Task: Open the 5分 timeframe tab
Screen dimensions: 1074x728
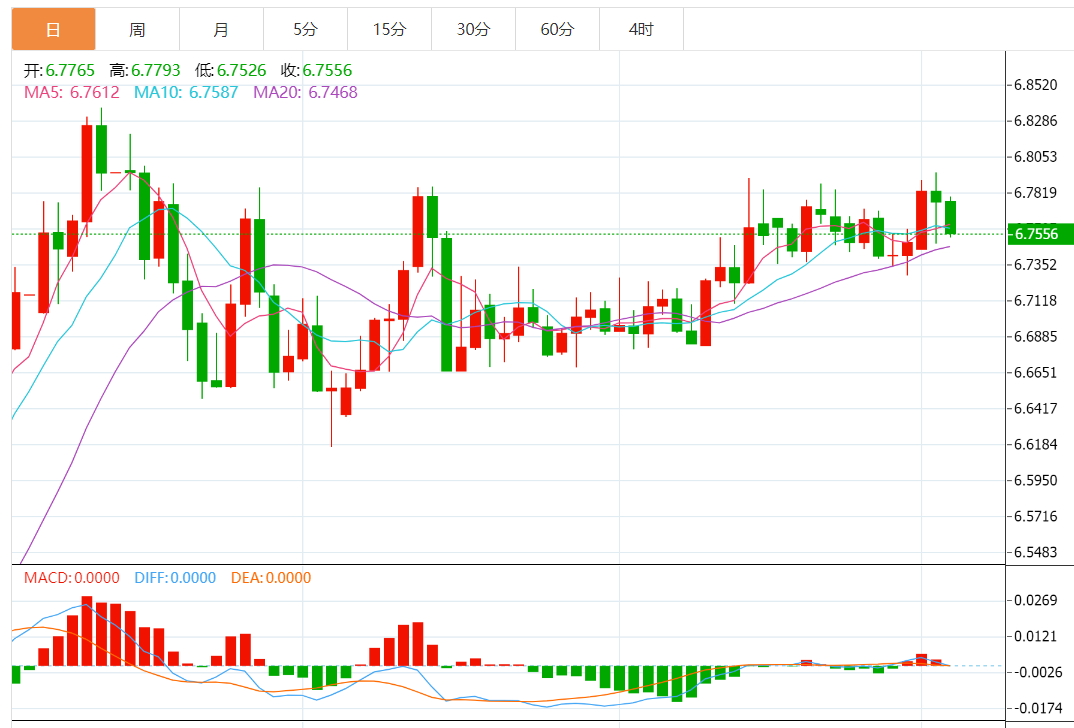Action: pyautogui.click(x=305, y=29)
